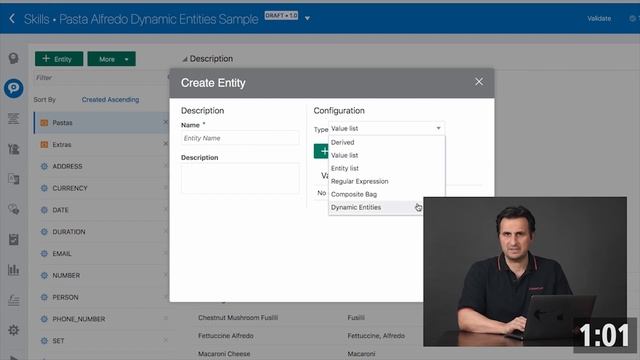Click Macaroni Cheese value row
Viewport: 640px width, 360px height.
[224, 353]
